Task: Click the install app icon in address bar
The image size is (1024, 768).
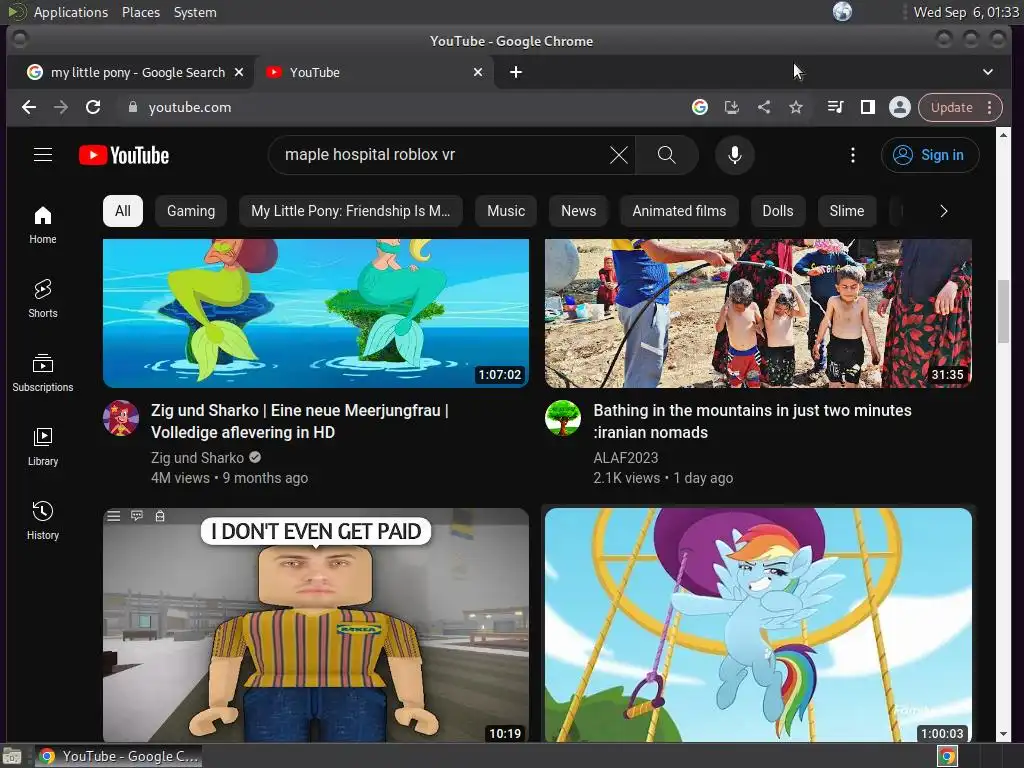Action: coord(731,107)
